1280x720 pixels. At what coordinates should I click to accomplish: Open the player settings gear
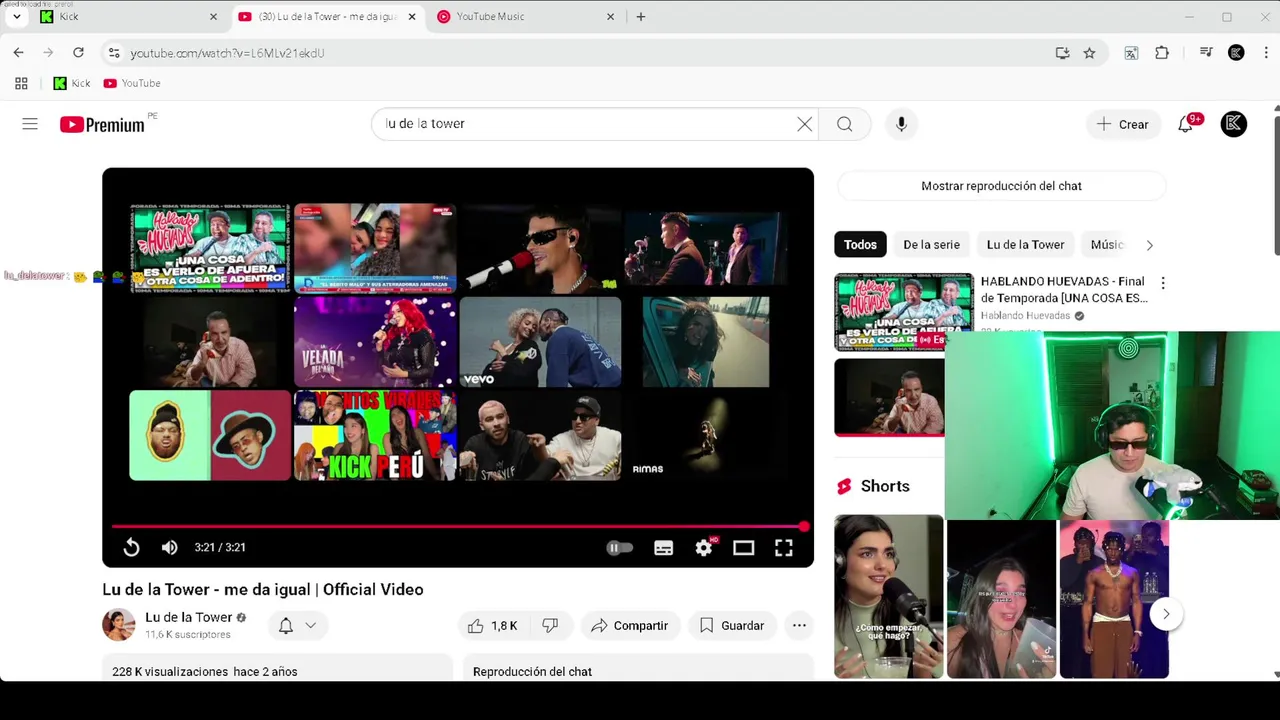704,547
